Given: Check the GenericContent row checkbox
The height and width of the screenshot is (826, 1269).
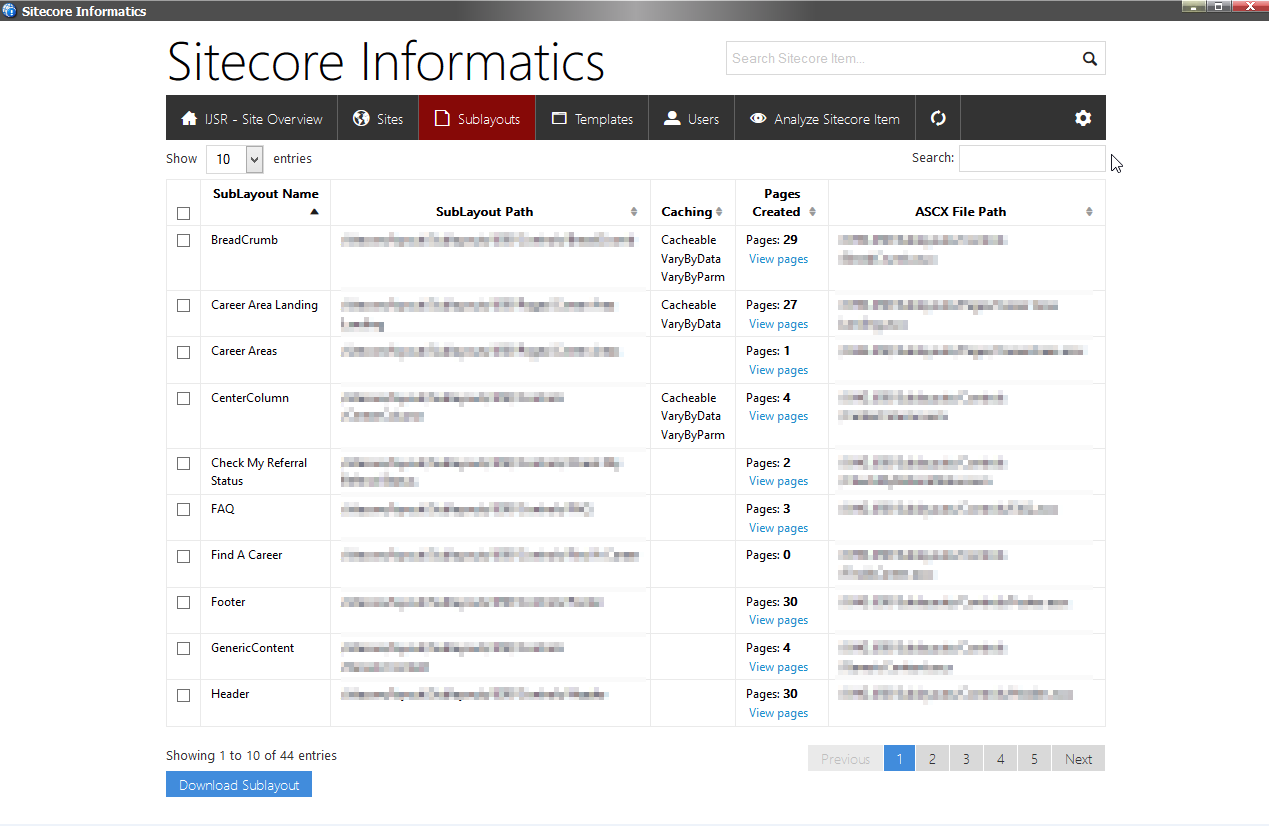Looking at the screenshot, I should pos(183,648).
